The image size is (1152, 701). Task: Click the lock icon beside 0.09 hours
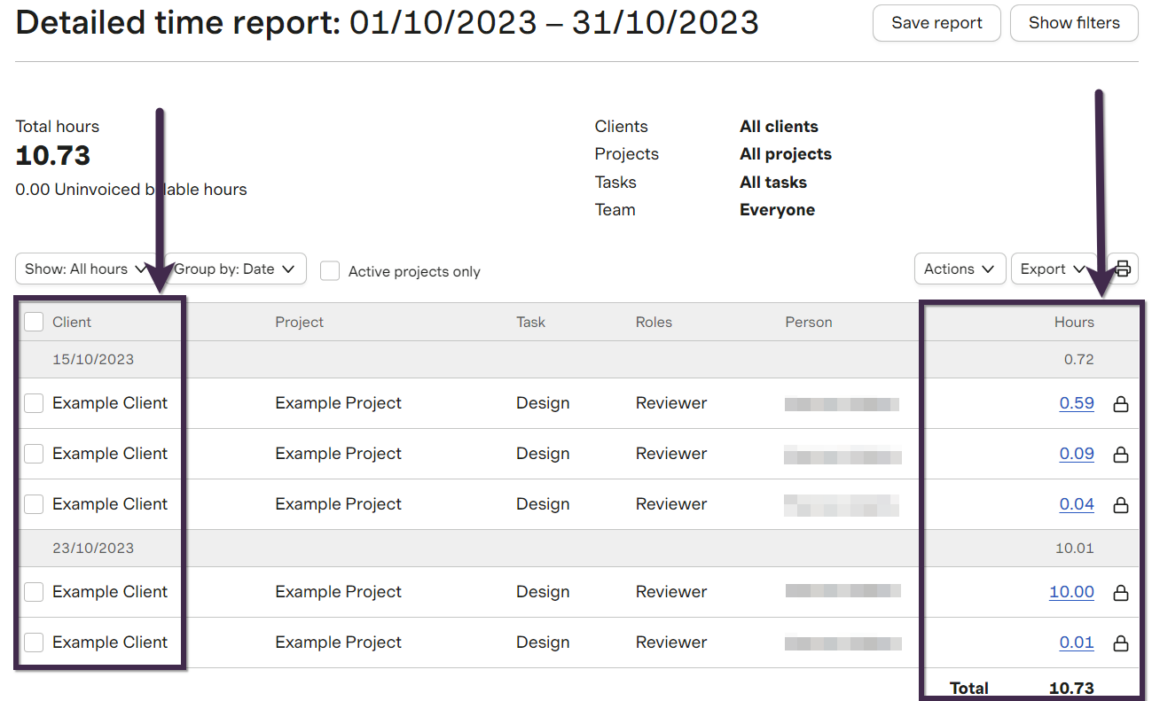point(1121,454)
